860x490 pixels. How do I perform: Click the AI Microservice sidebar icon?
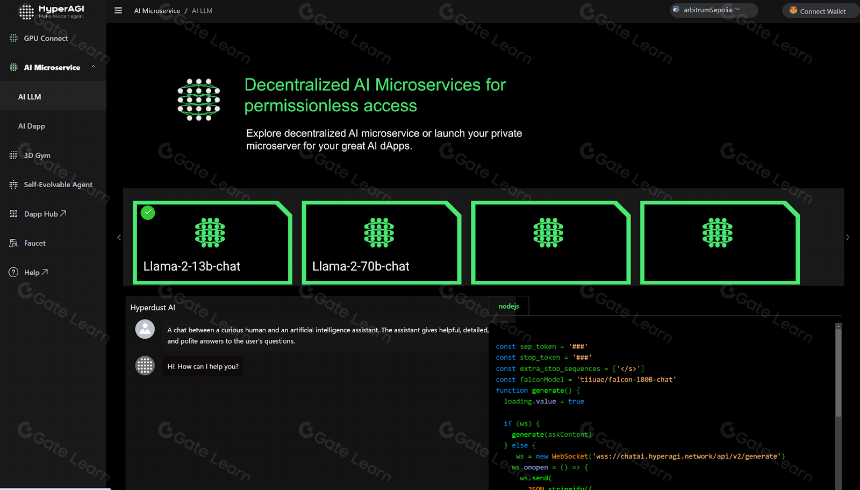[14, 67]
